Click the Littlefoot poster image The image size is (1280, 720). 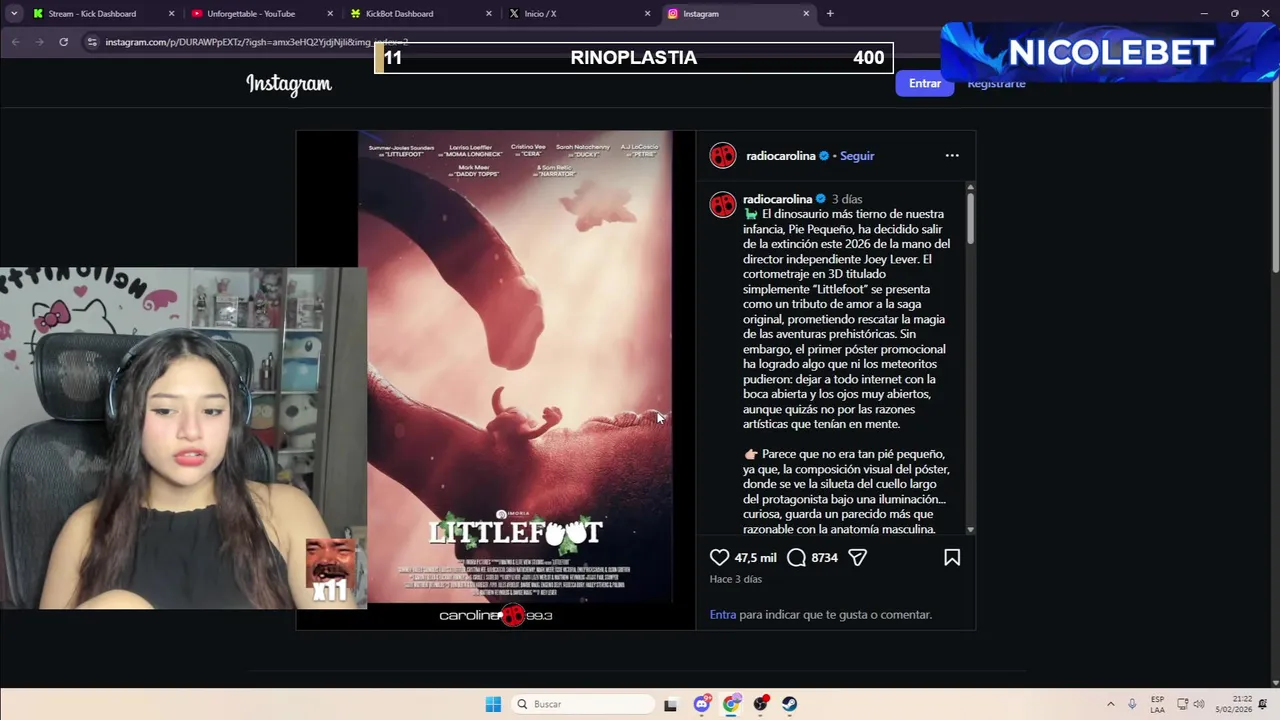(515, 367)
